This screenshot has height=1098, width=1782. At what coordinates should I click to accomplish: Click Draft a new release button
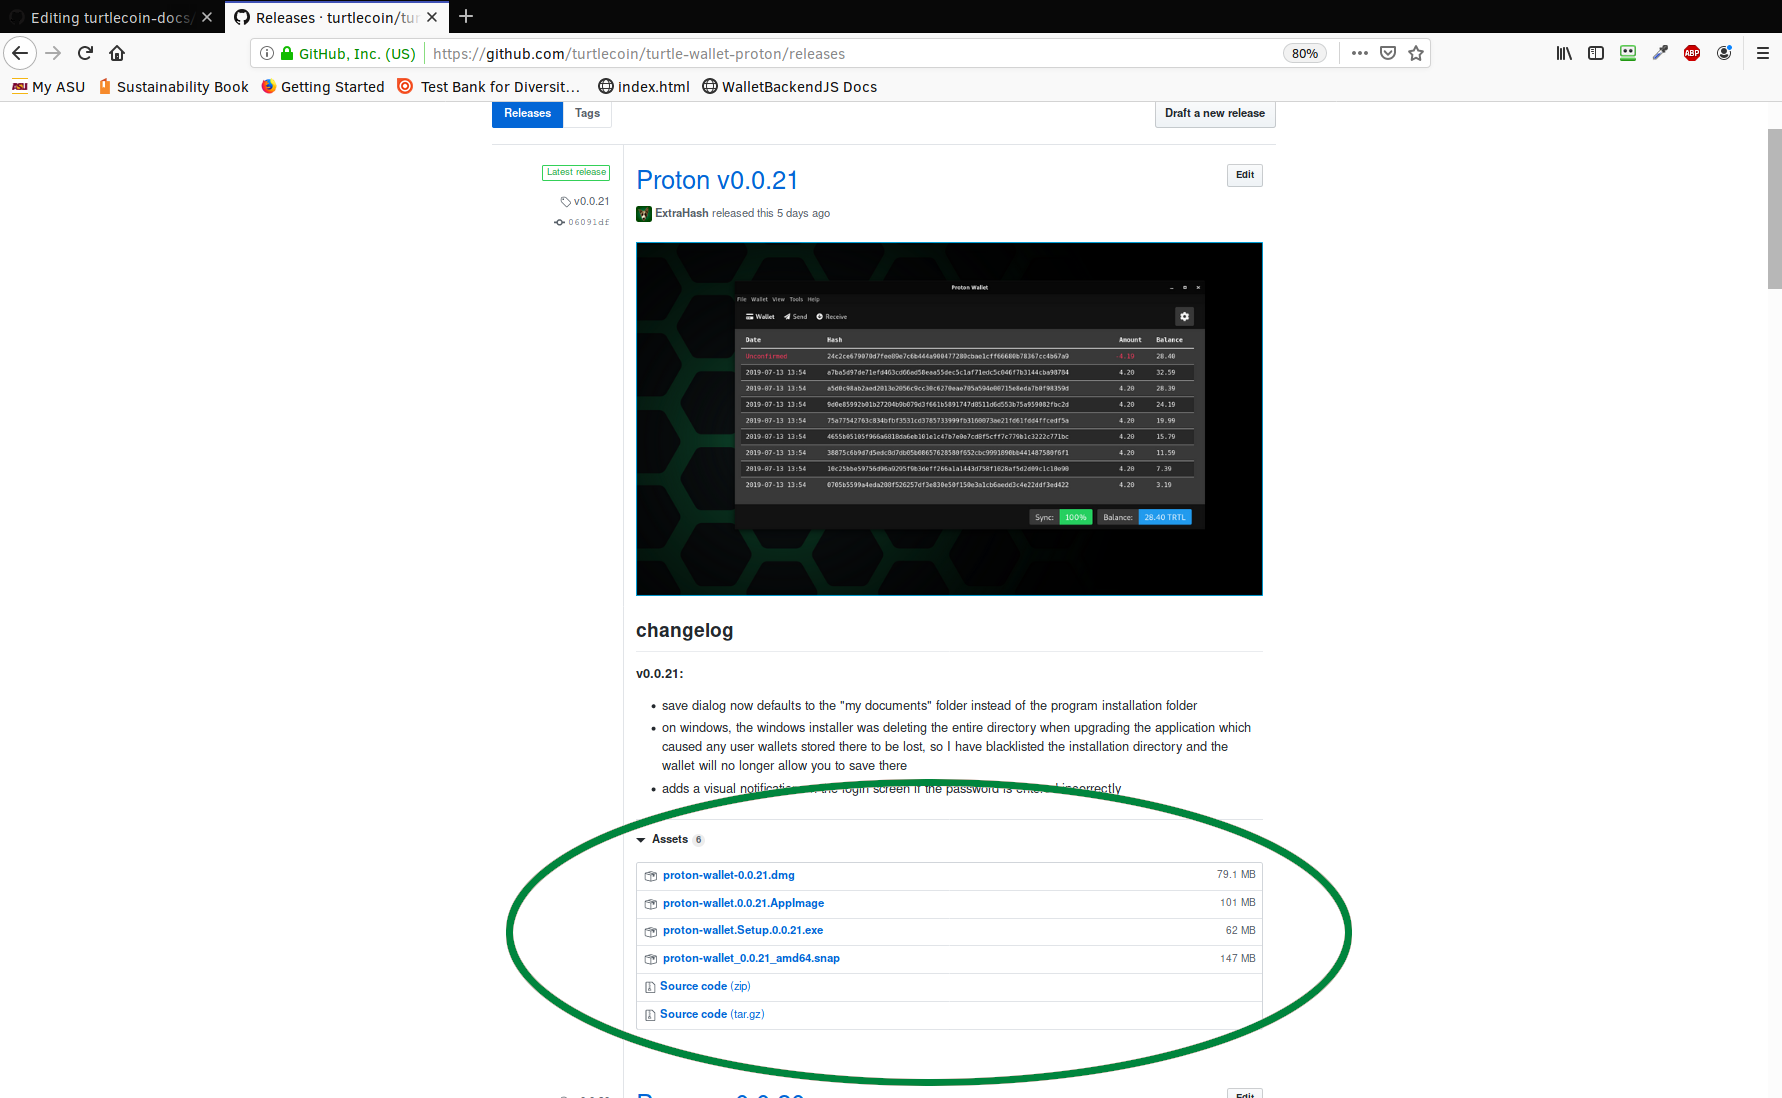(x=1215, y=114)
